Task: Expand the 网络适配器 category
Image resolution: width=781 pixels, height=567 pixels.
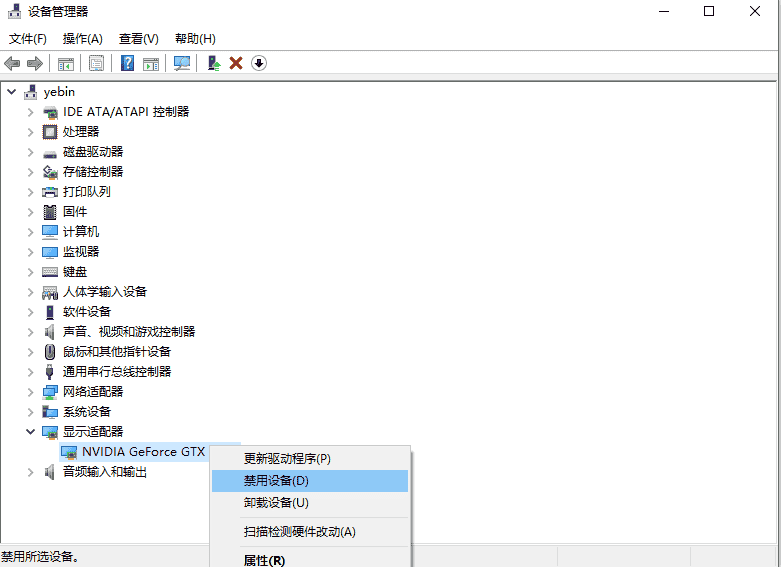Action: (x=30, y=392)
